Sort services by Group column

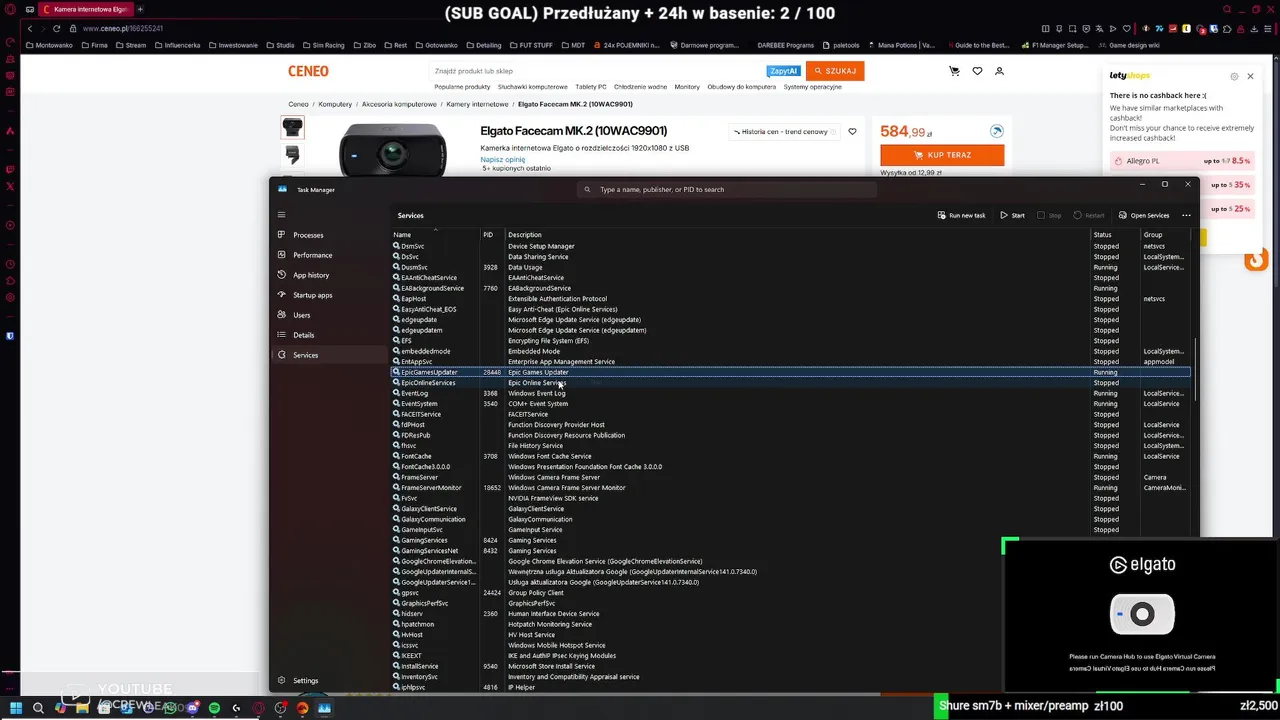1165,234
